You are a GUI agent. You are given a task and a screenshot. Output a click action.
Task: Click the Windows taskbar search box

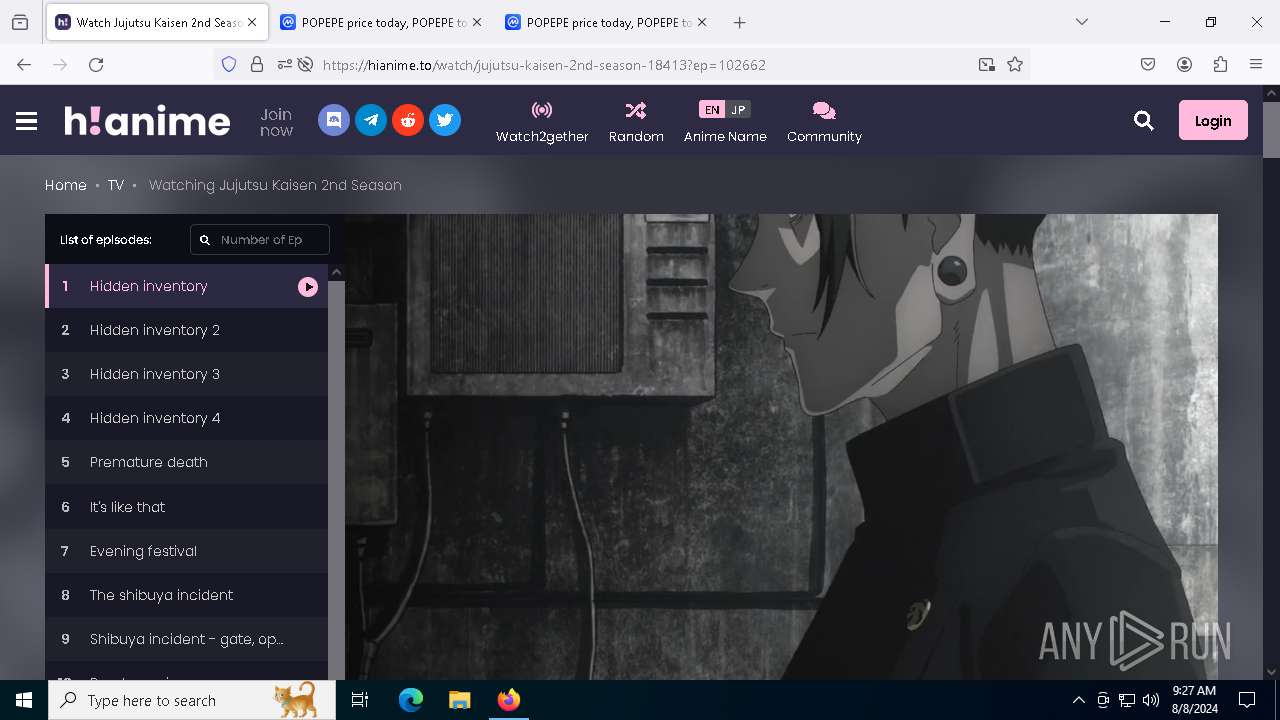pyautogui.click(x=190, y=700)
